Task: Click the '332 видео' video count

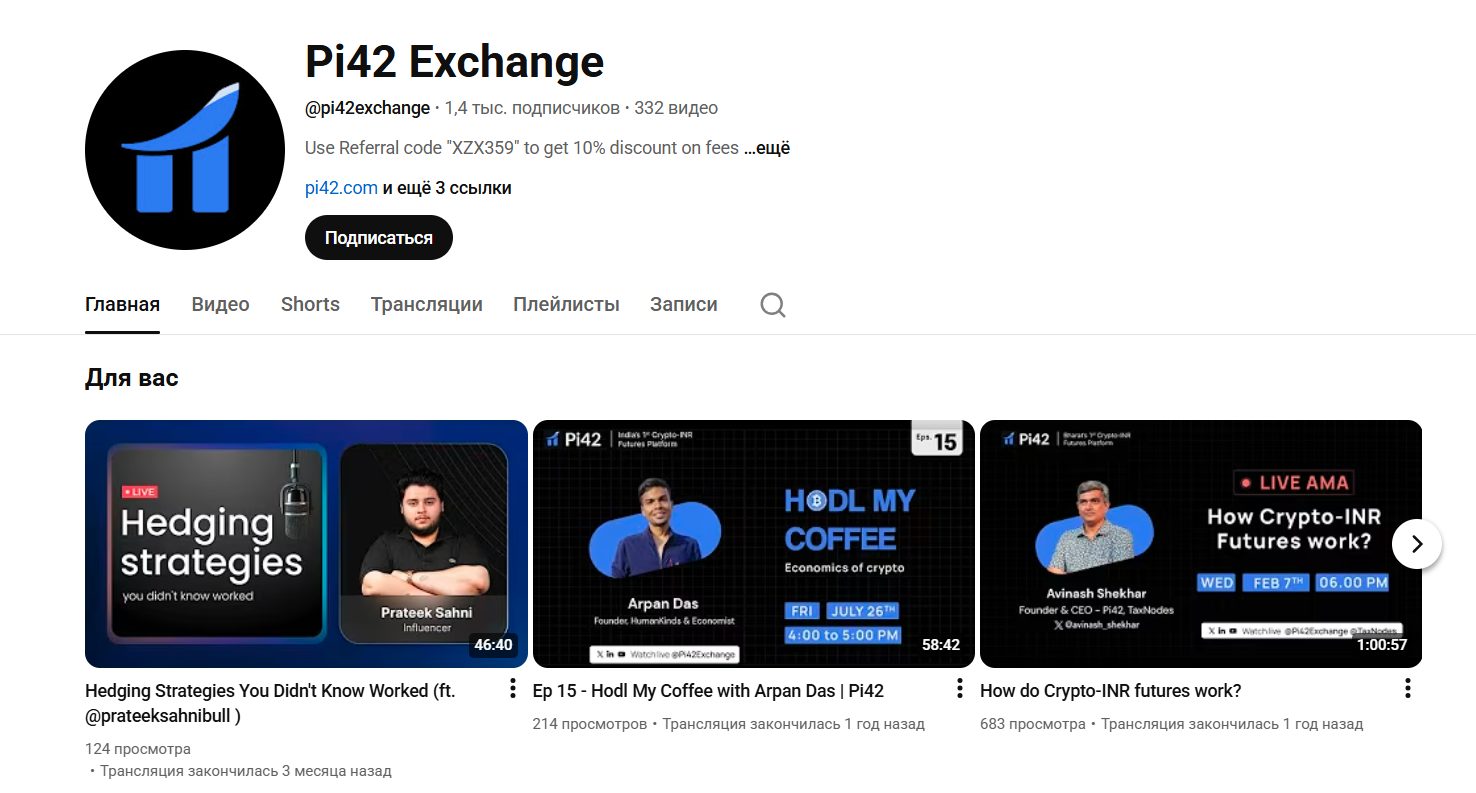Action: point(676,108)
